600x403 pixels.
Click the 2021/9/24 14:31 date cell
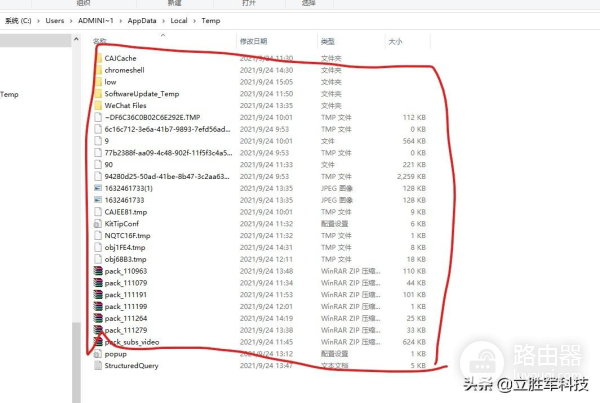(266, 248)
